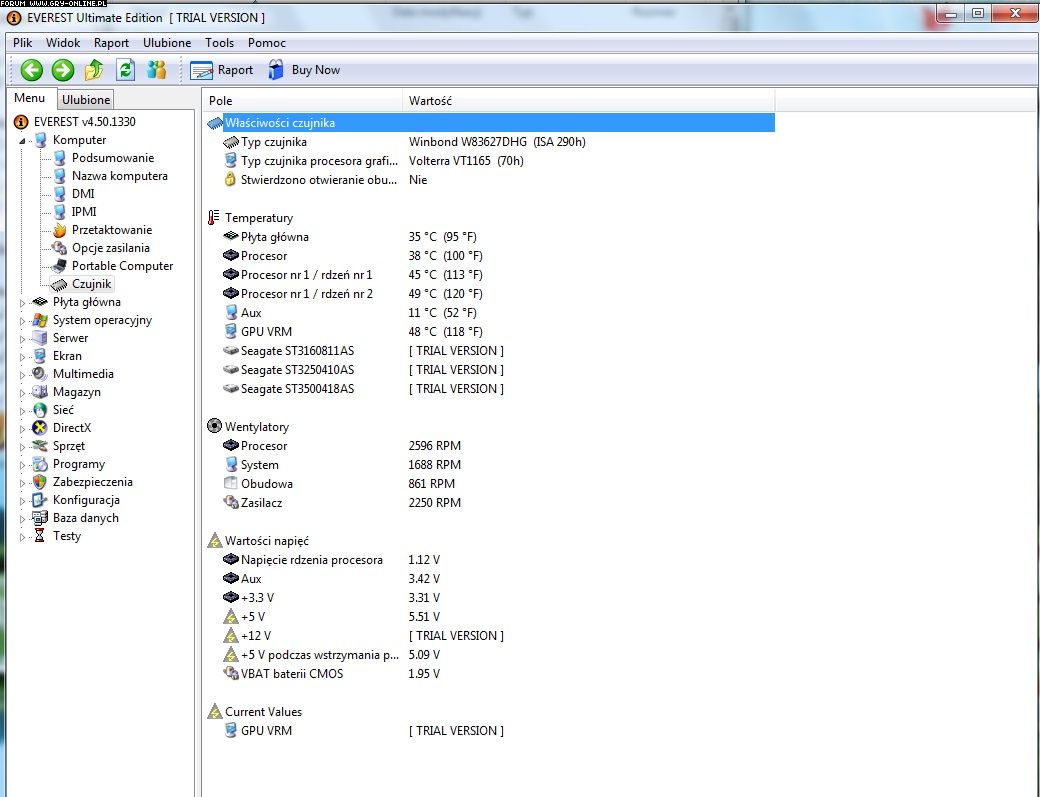The image size is (1040, 797).
Task: Click the Temperatury thermometer icon
Action: (214, 217)
